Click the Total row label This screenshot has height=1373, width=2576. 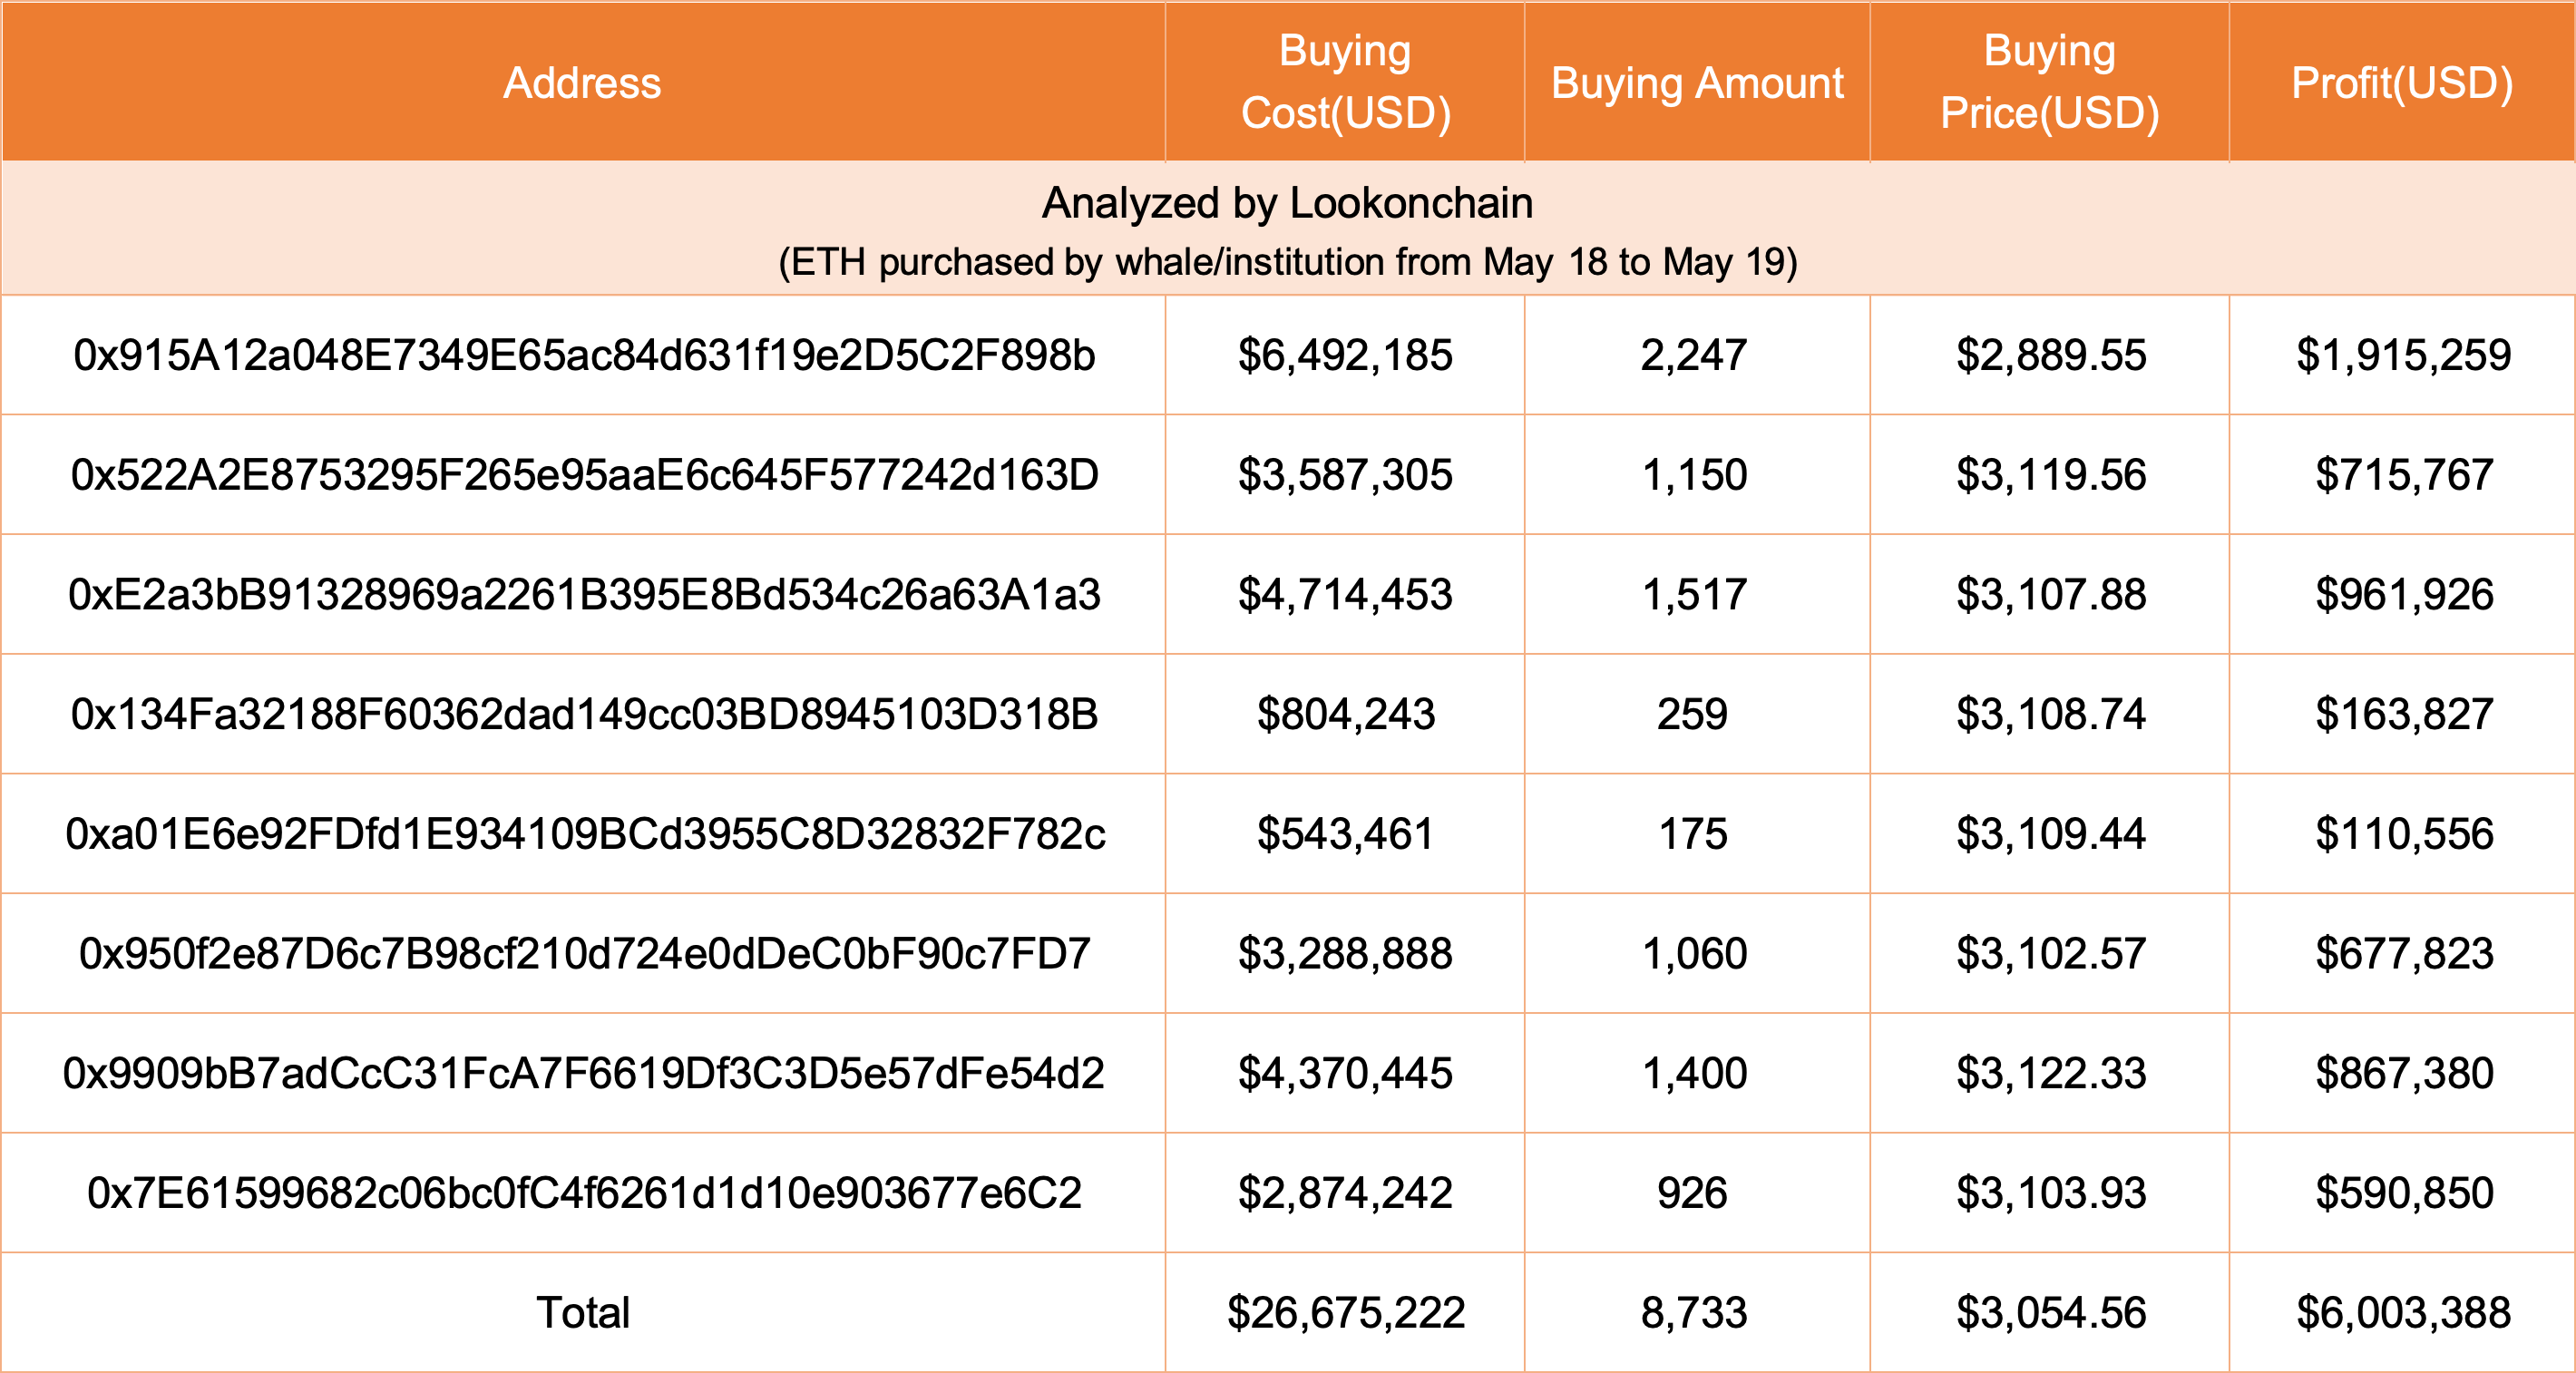pos(583,1313)
